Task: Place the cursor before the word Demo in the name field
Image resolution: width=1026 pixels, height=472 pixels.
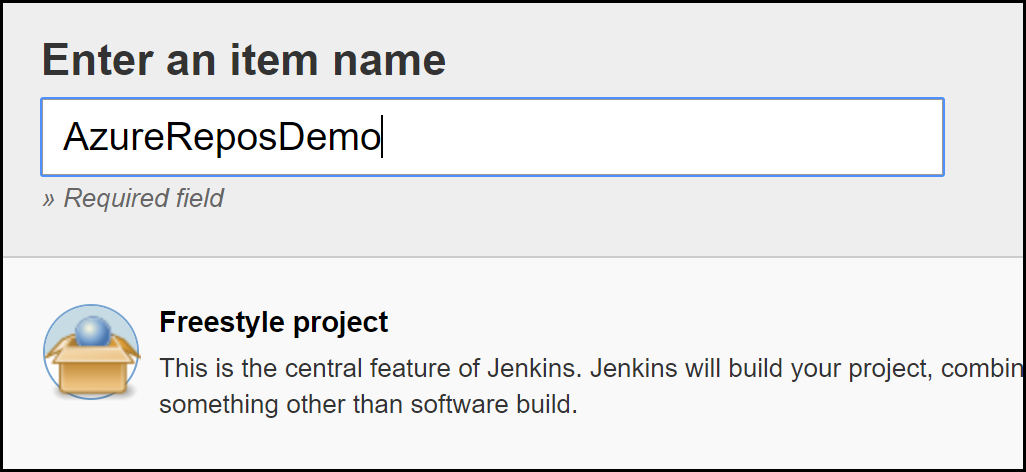Action: tap(277, 137)
